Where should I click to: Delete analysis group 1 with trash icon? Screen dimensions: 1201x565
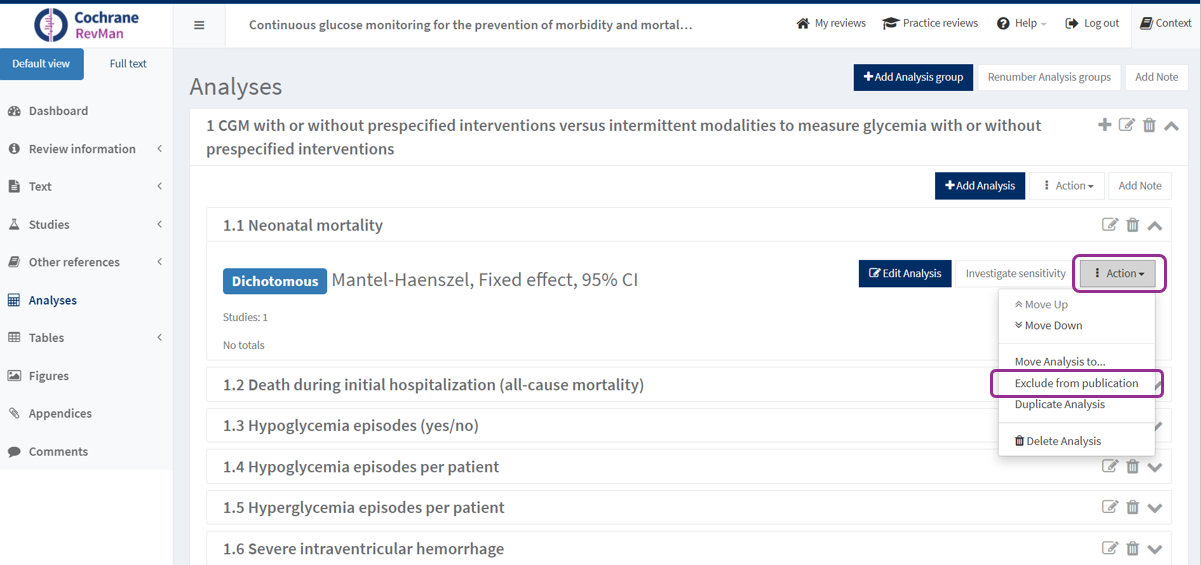pos(1149,125)
